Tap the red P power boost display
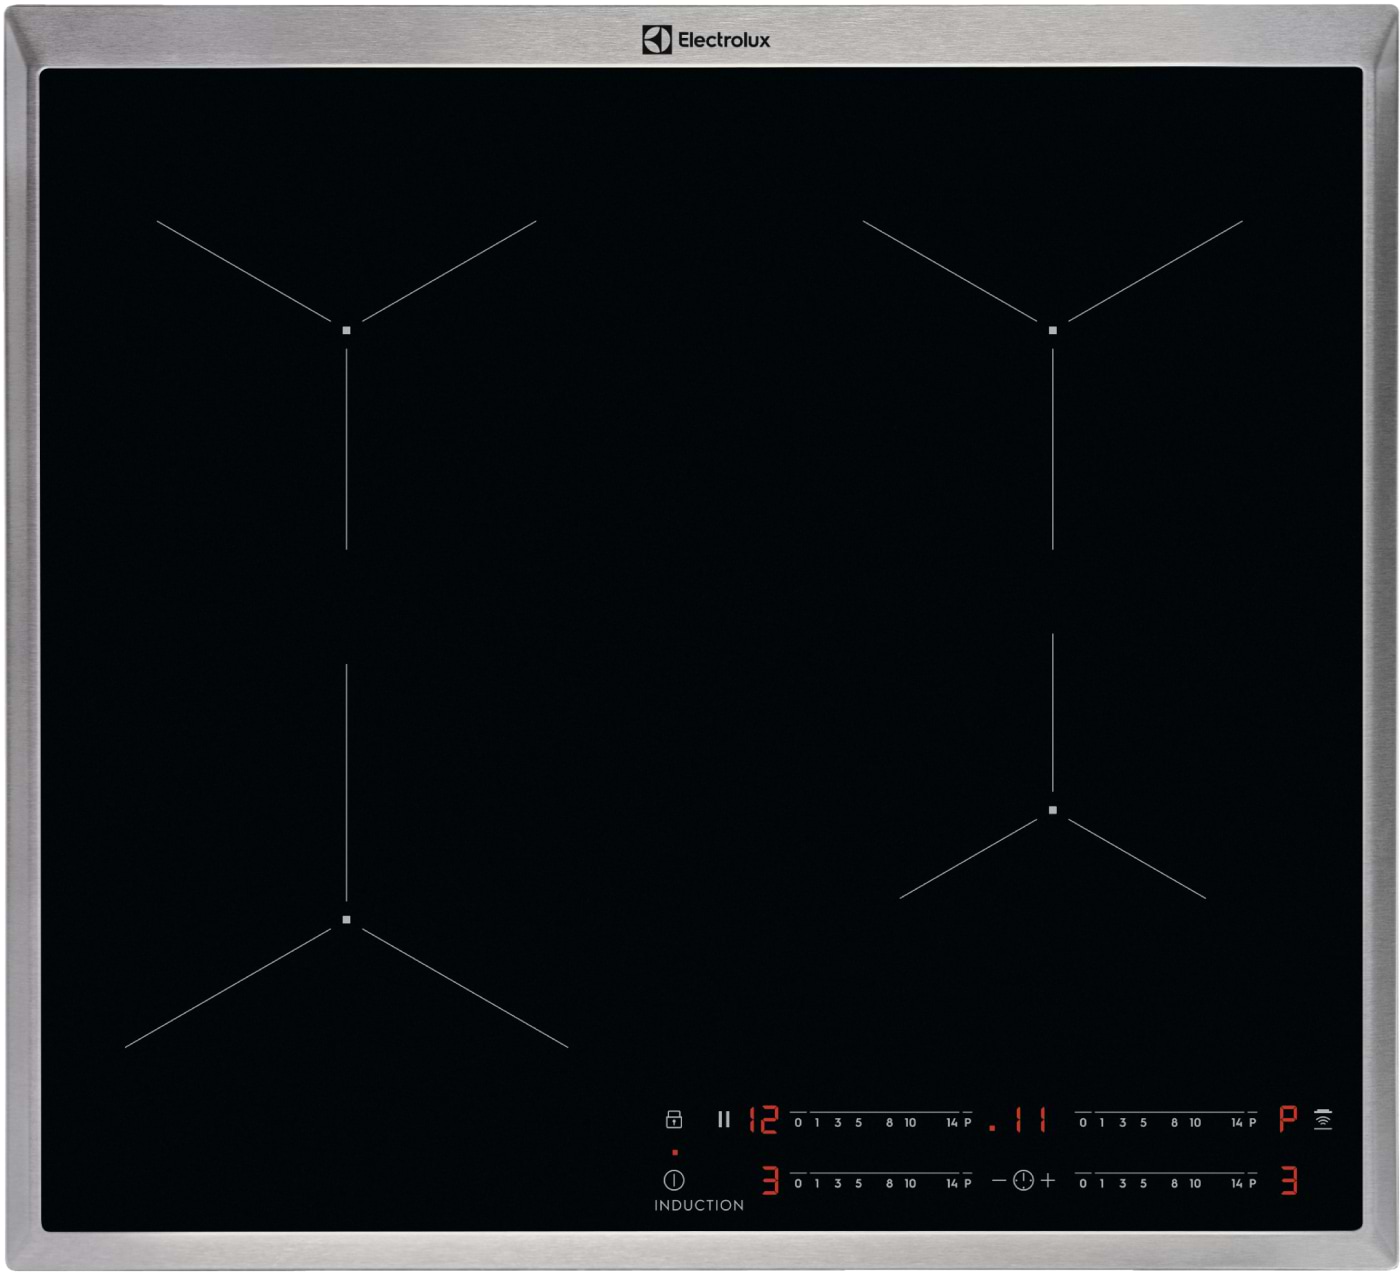 pos(1288,1119)
